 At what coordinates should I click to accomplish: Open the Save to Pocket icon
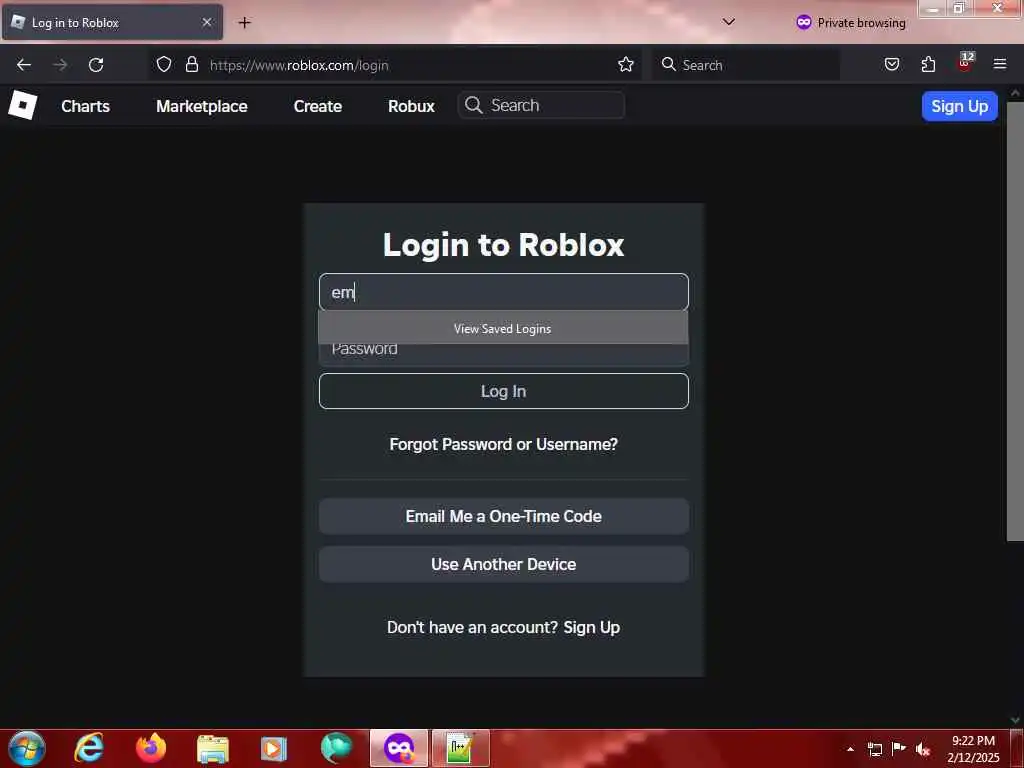click(x=891, y=64)
